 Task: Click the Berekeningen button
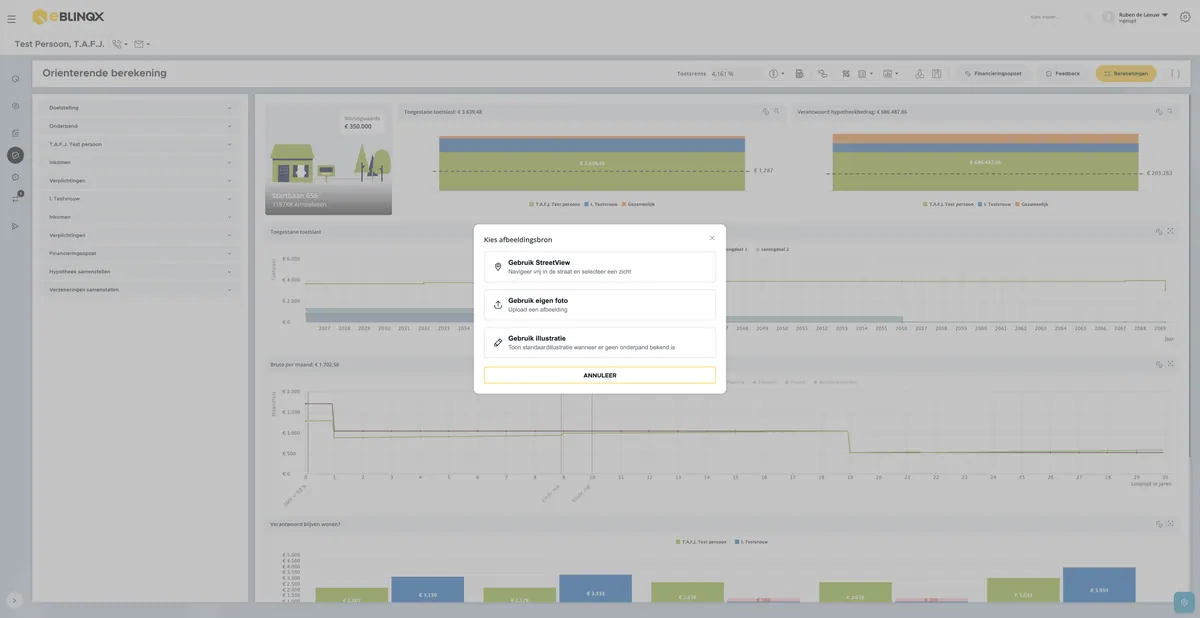coord(1126,73)
